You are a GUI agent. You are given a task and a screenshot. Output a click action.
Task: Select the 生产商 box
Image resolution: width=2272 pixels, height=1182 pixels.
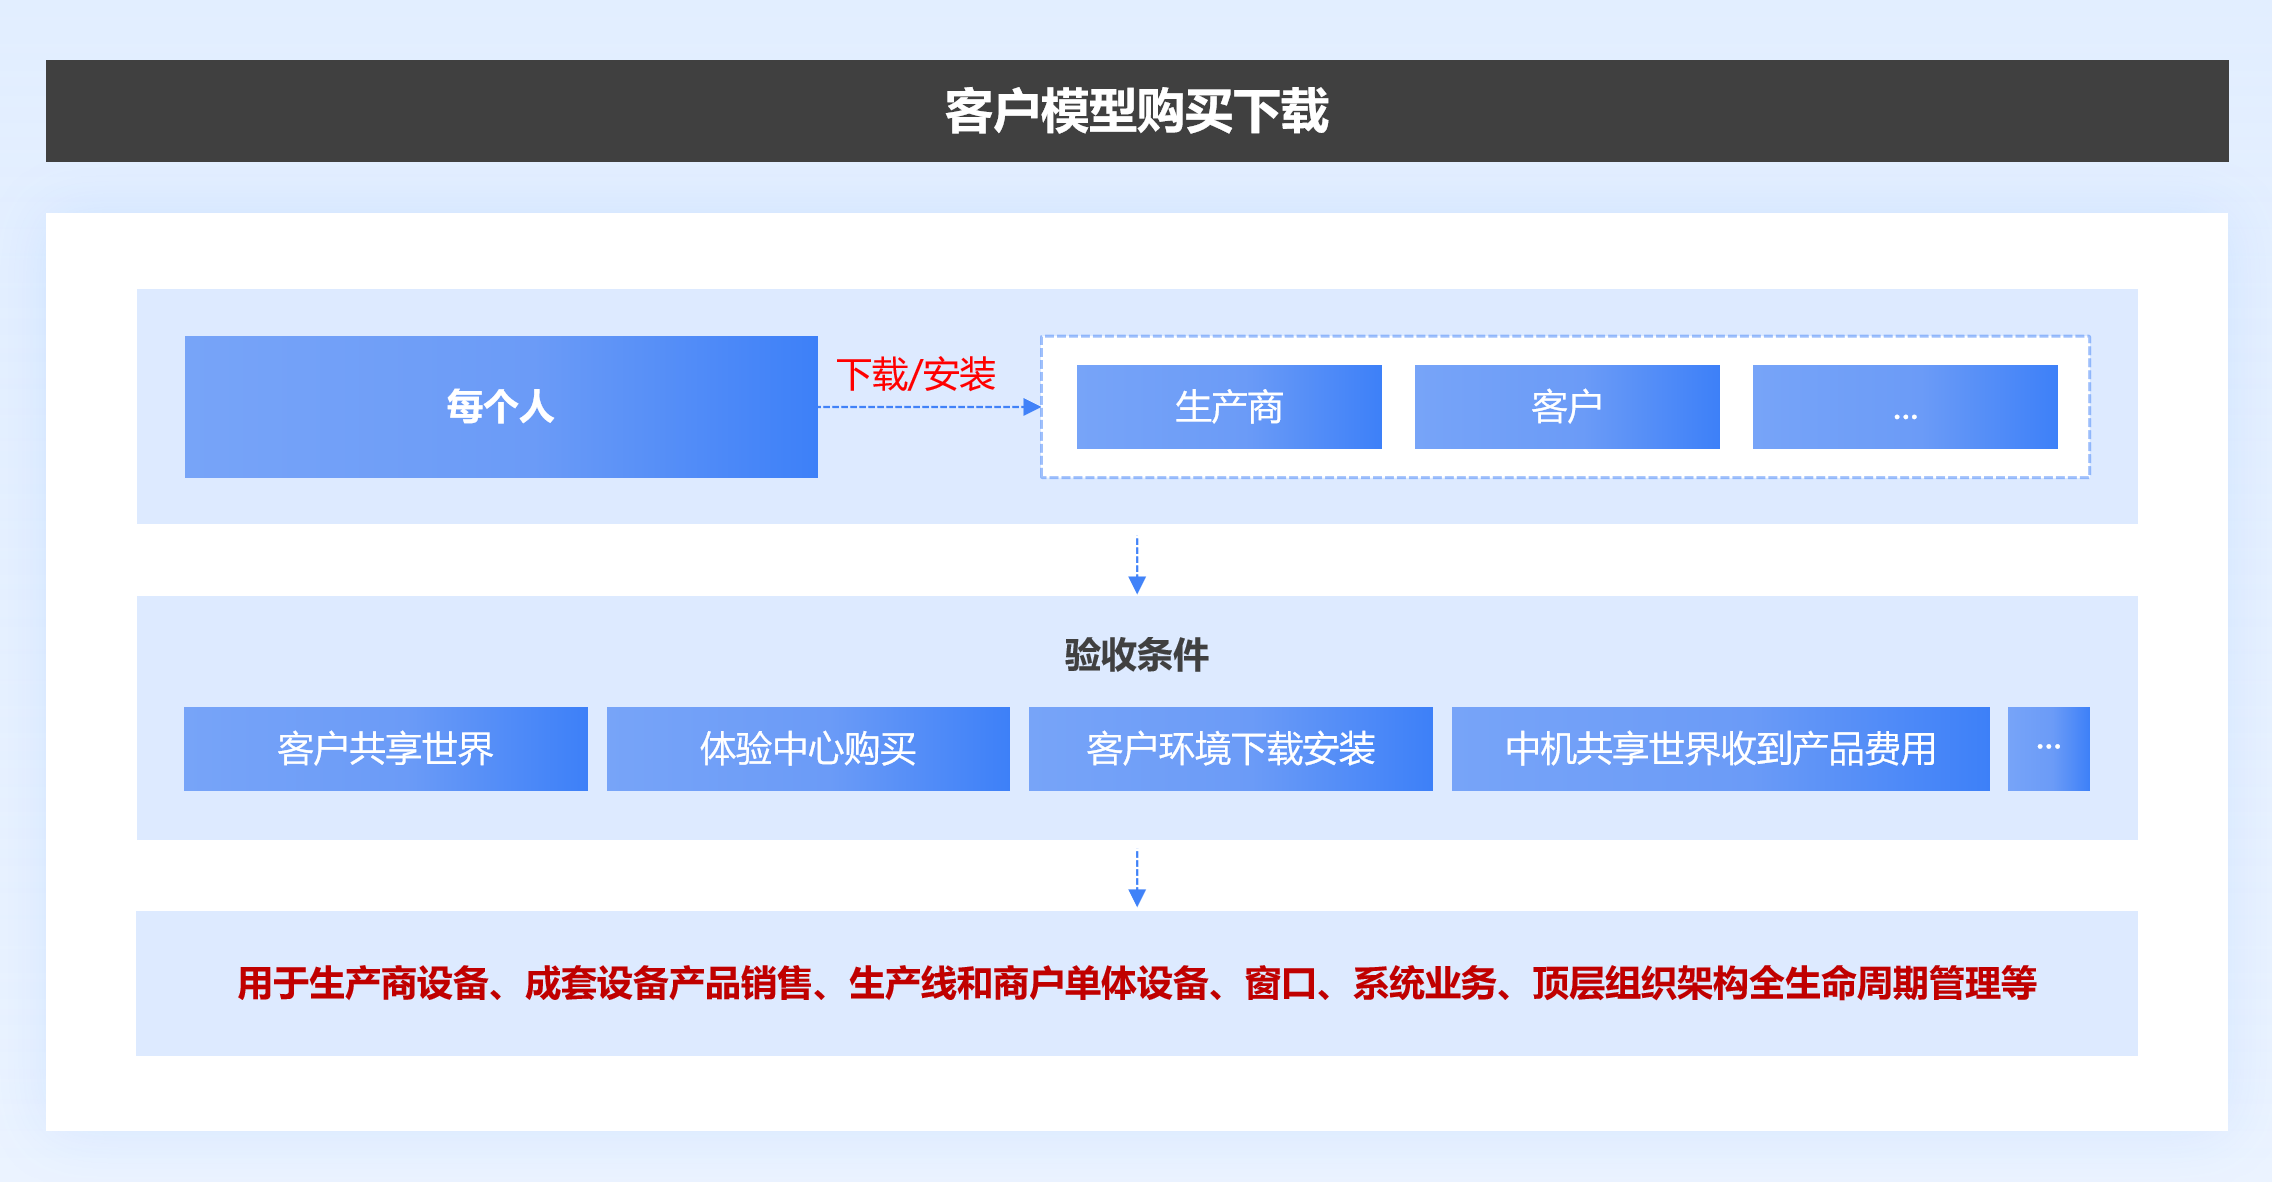(x=1228, y=407)
